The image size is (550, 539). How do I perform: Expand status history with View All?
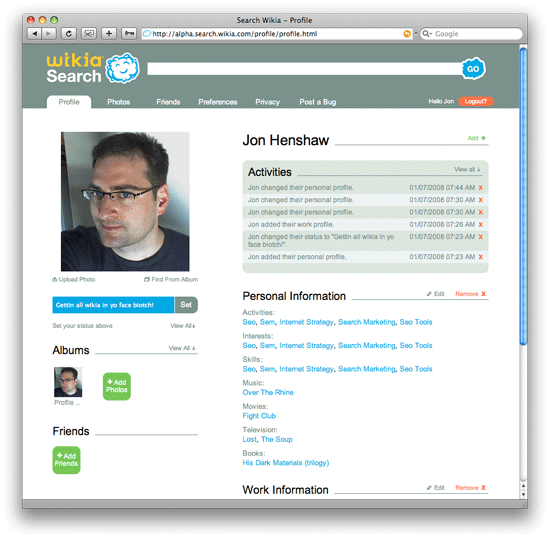pyautogui.click(x=182, y=326)
